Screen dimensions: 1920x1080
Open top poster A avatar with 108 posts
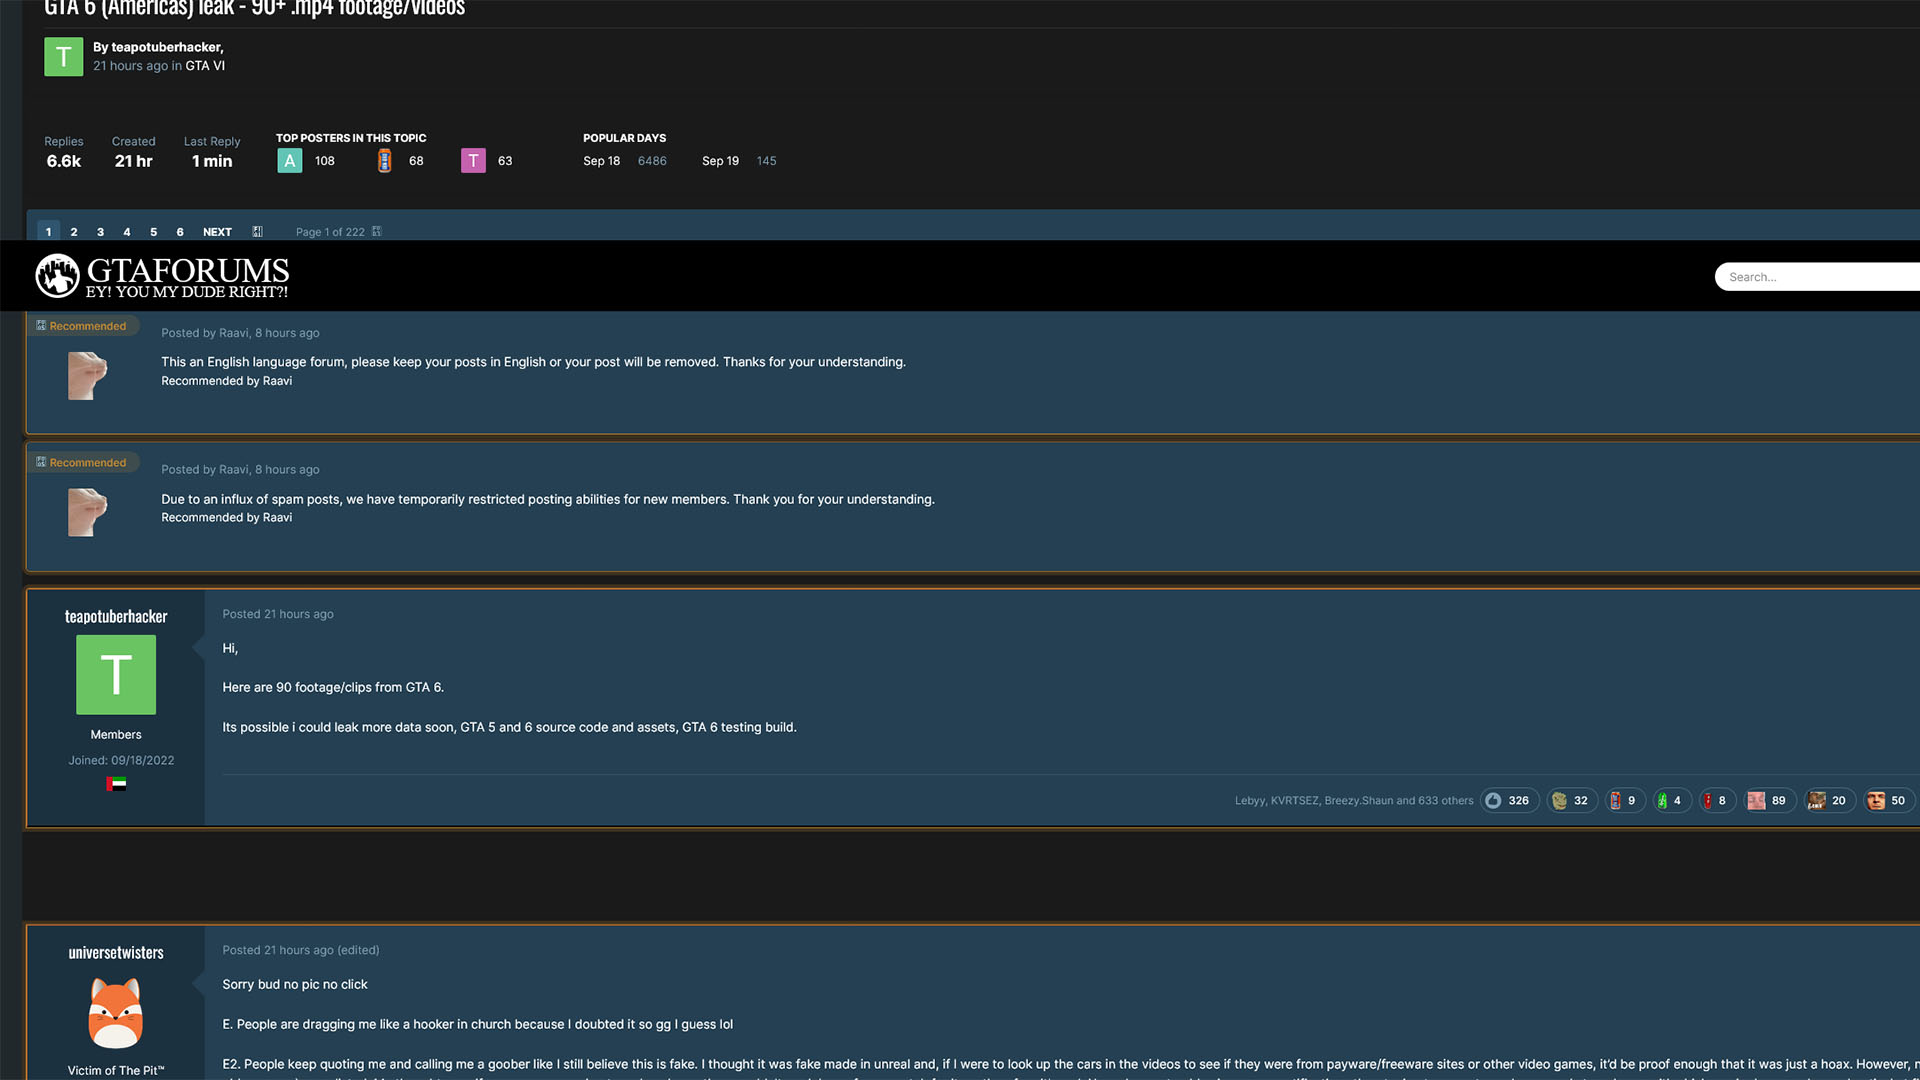click(x=289, y=160)
